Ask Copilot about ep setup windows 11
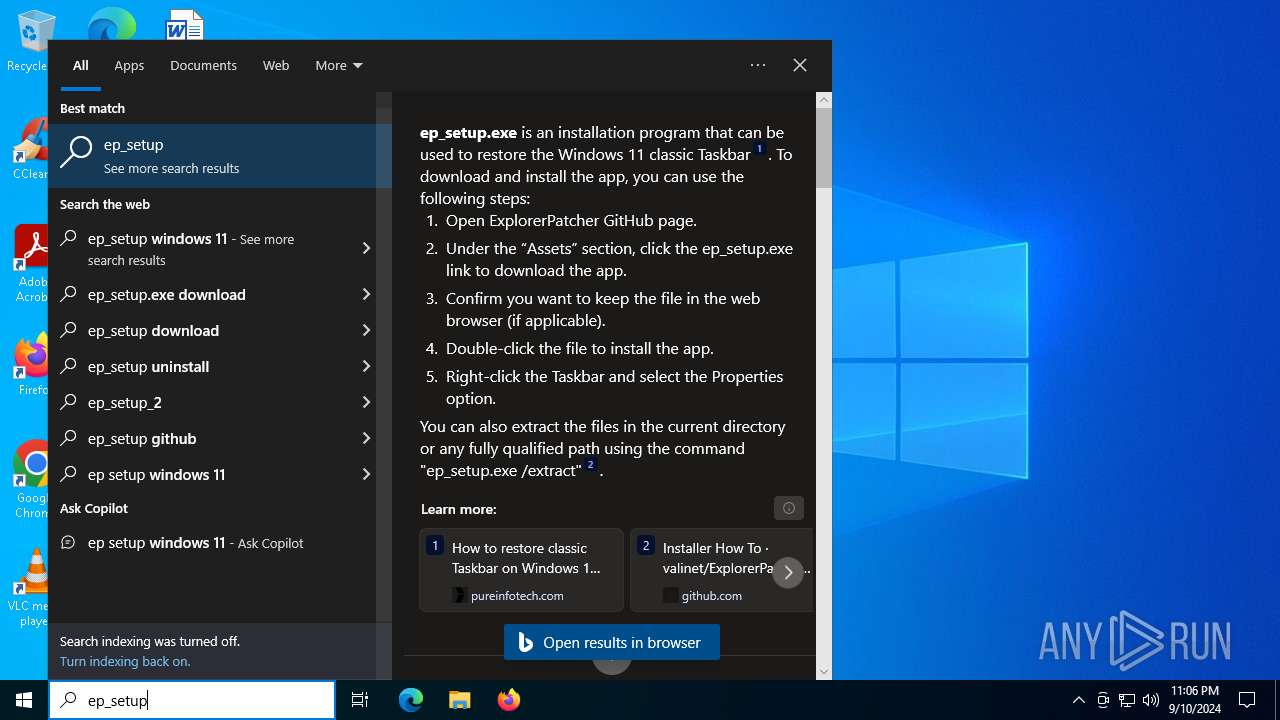Image resolution: width=1280 pixels, height=720 pixels. tap(212, 543)
